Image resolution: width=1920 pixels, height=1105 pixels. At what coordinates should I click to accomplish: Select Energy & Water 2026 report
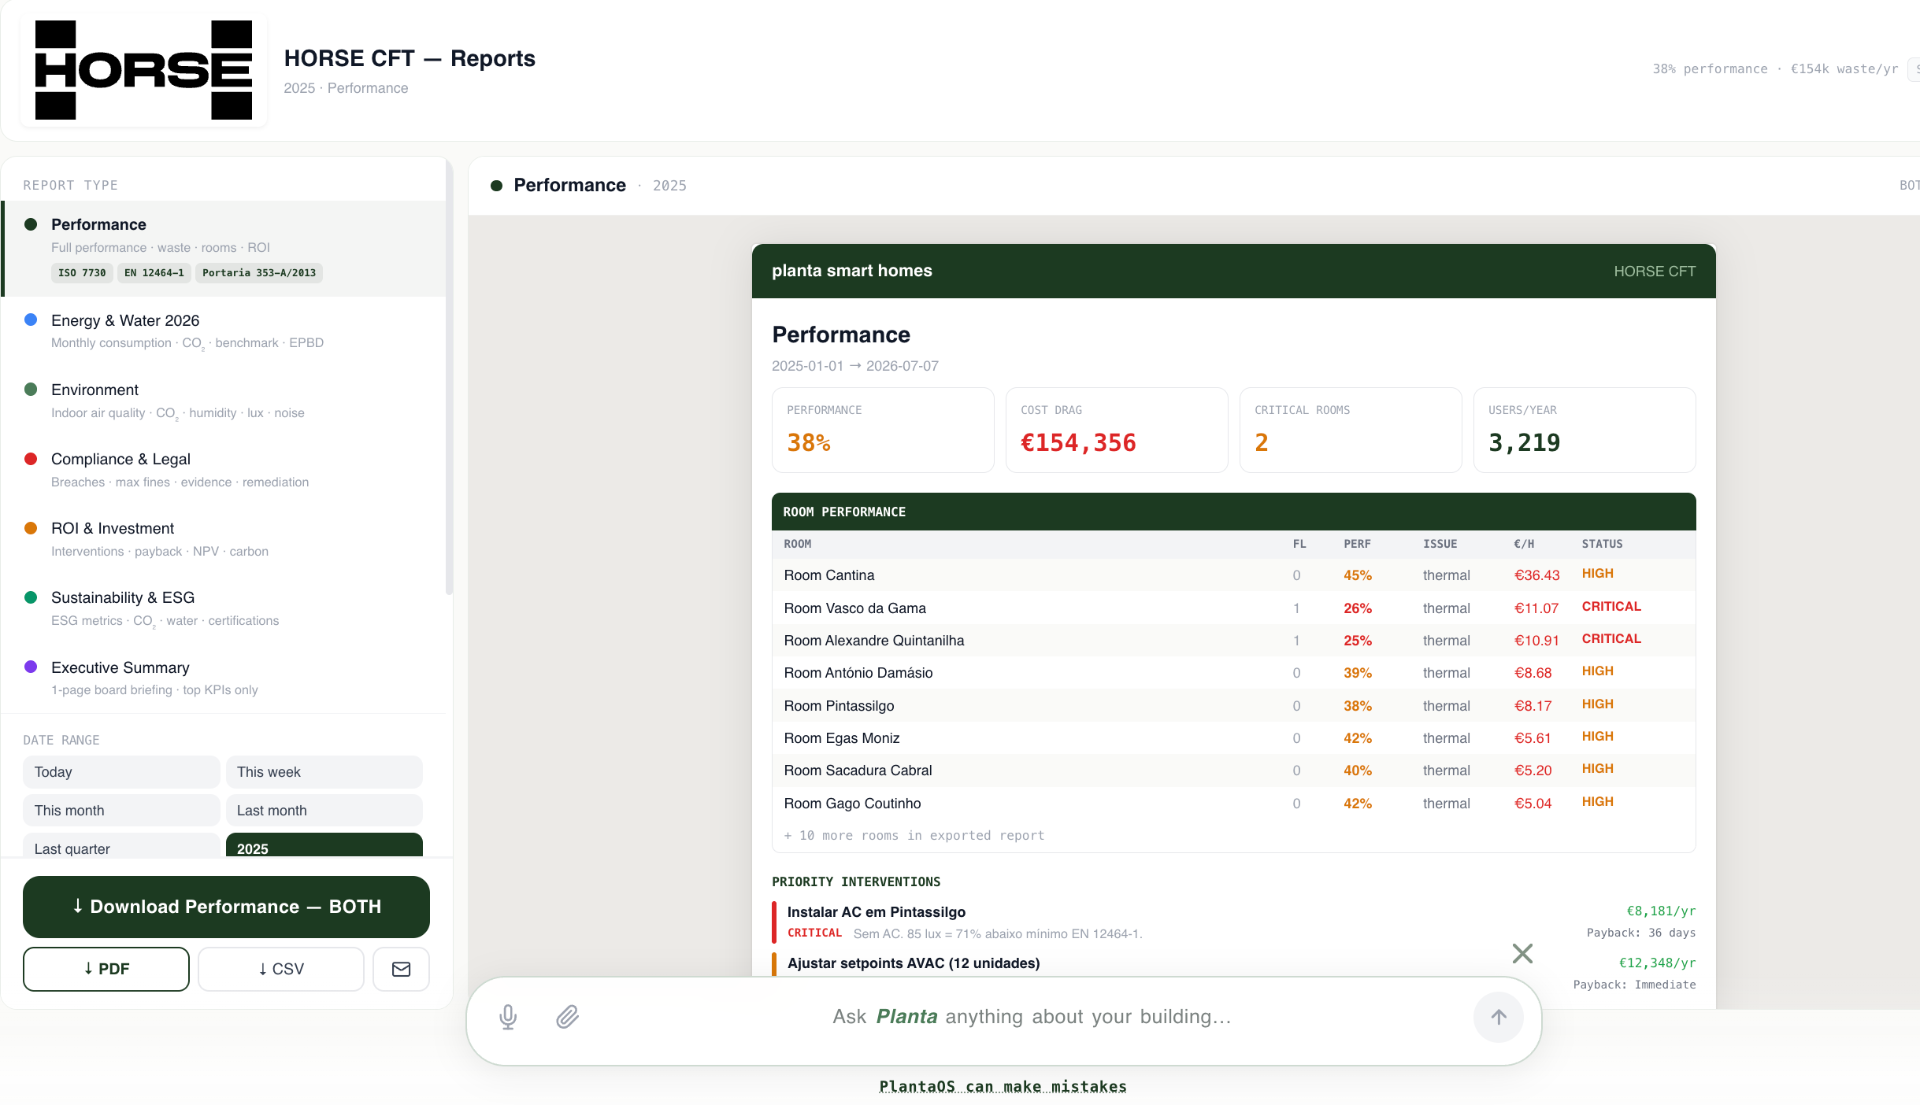(224, 331)
